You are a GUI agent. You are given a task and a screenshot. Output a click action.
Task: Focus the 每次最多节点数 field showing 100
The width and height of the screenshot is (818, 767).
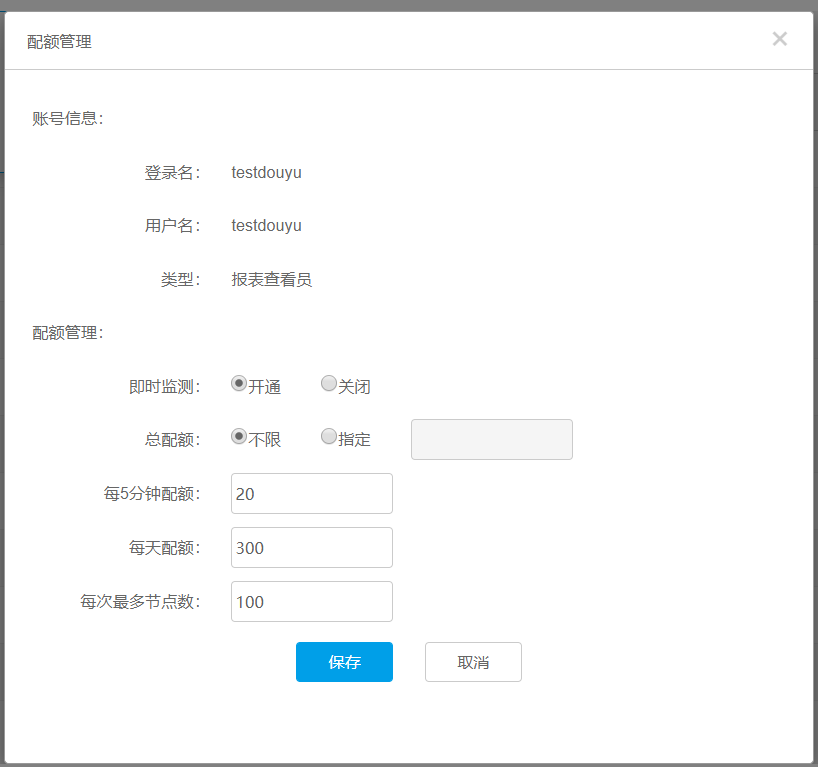[311, 602]
